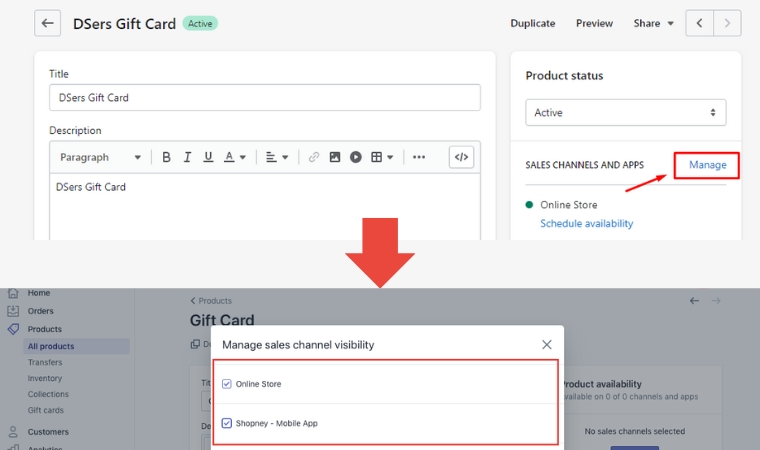Open the Share dropdown menu

[x=653, y=23]
